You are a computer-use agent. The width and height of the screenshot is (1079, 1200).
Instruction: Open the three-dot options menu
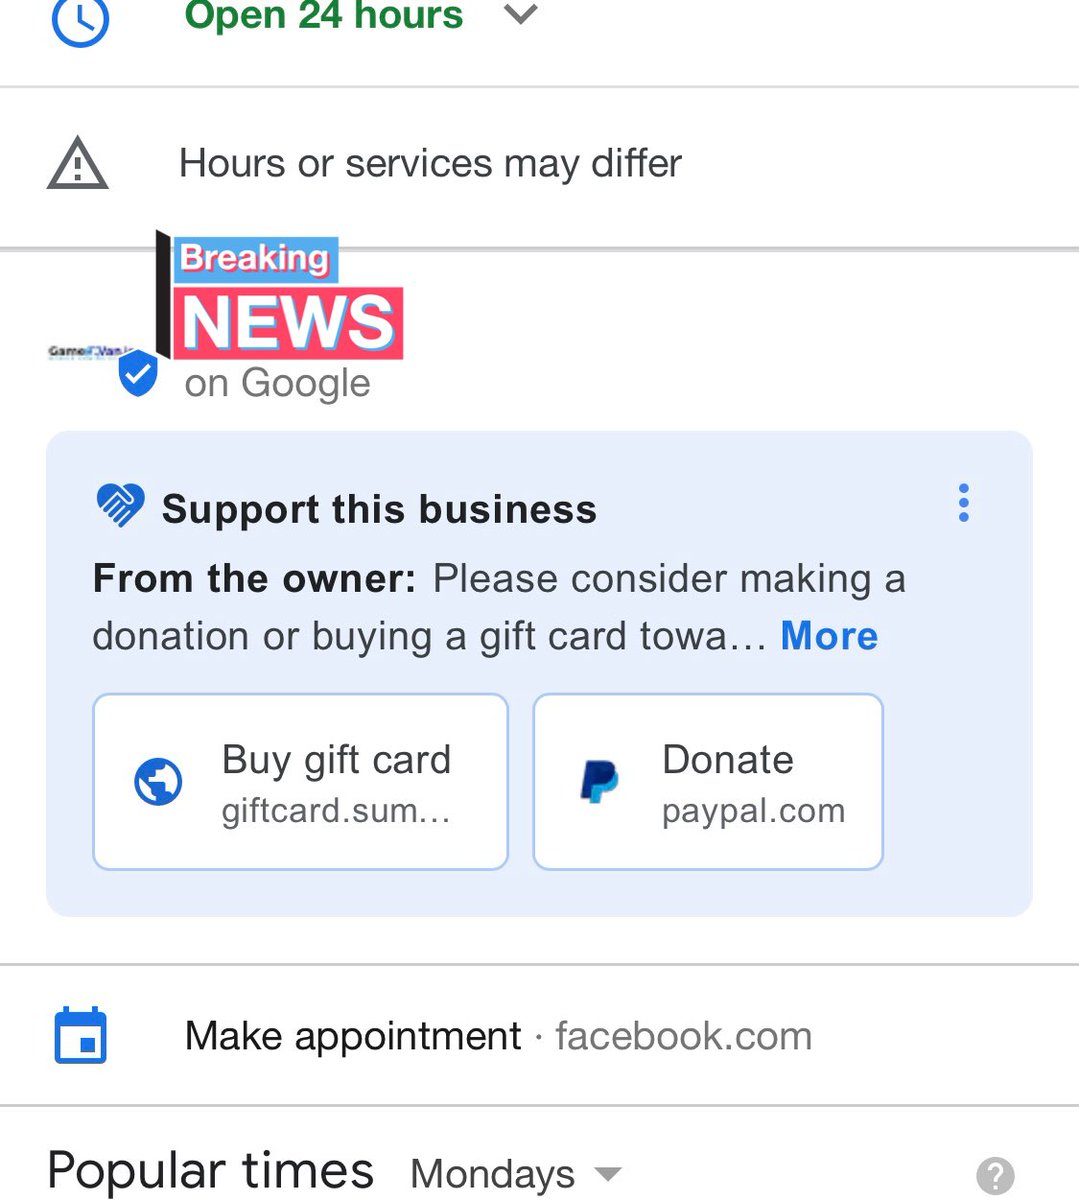(964, 503)
